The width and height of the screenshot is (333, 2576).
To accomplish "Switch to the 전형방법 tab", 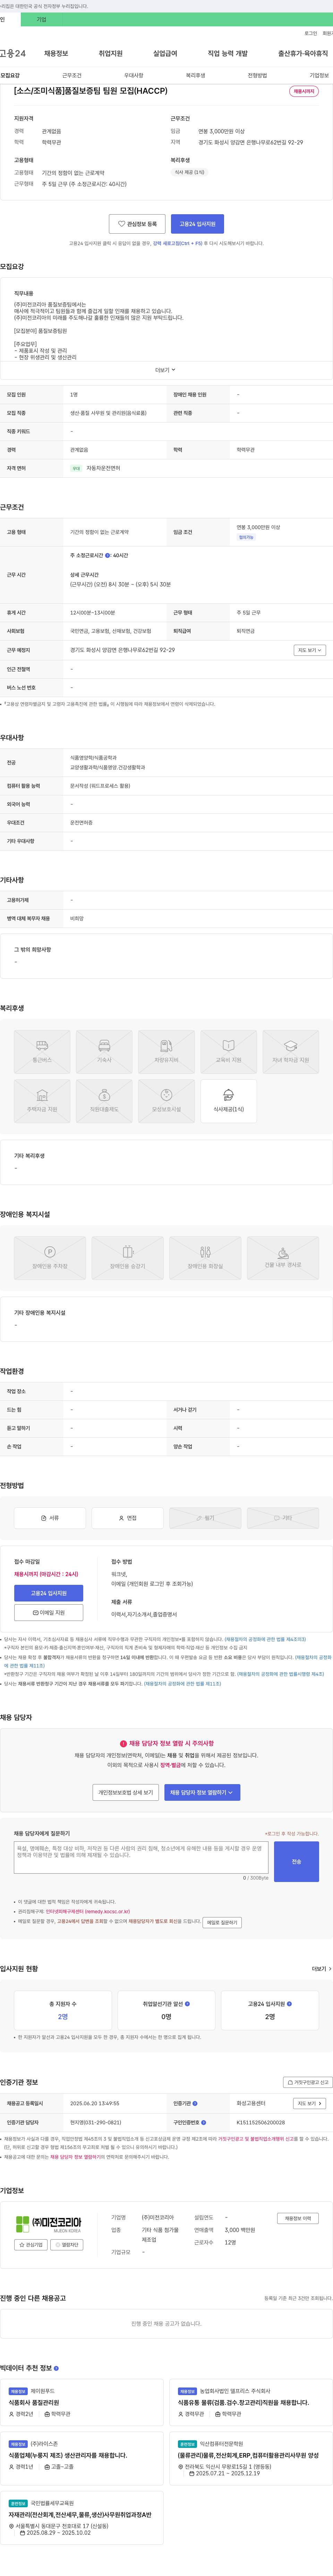I will tap(257, 75).
